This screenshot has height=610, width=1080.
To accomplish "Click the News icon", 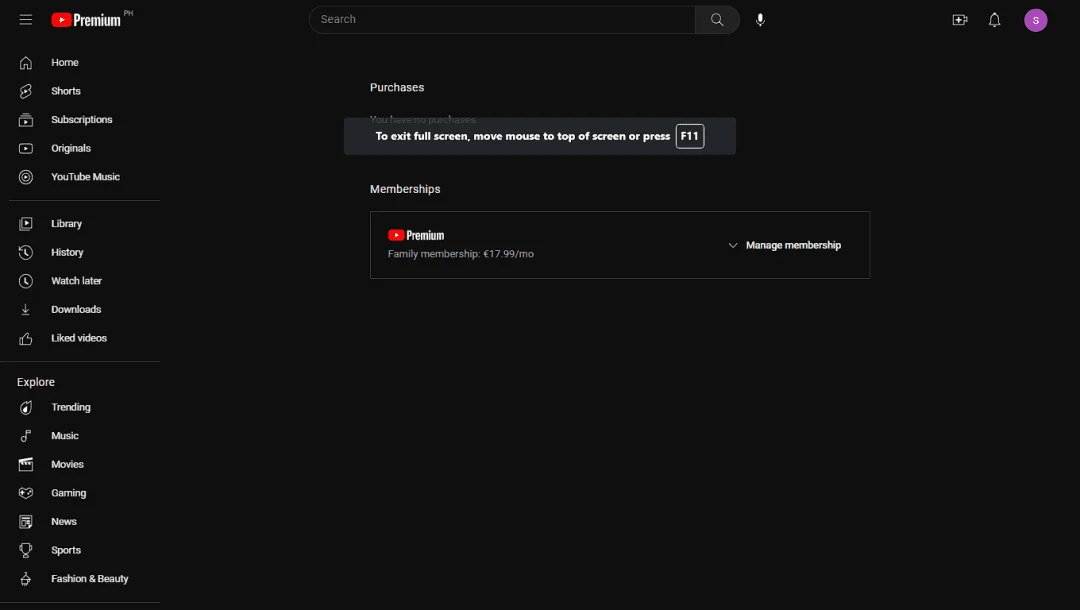I will (x=25, y=522).
